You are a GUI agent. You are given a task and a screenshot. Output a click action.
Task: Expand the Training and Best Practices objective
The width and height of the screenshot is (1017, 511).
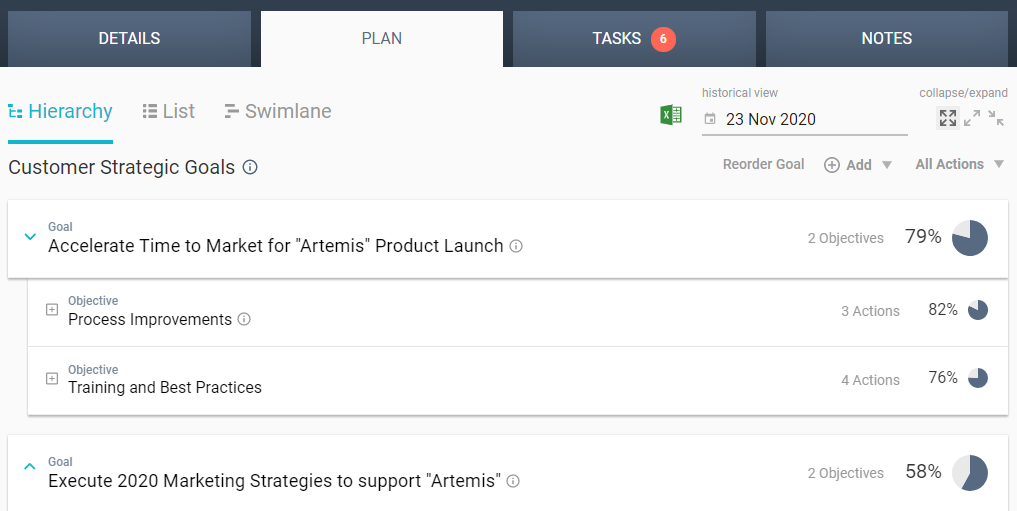point(52,379)
